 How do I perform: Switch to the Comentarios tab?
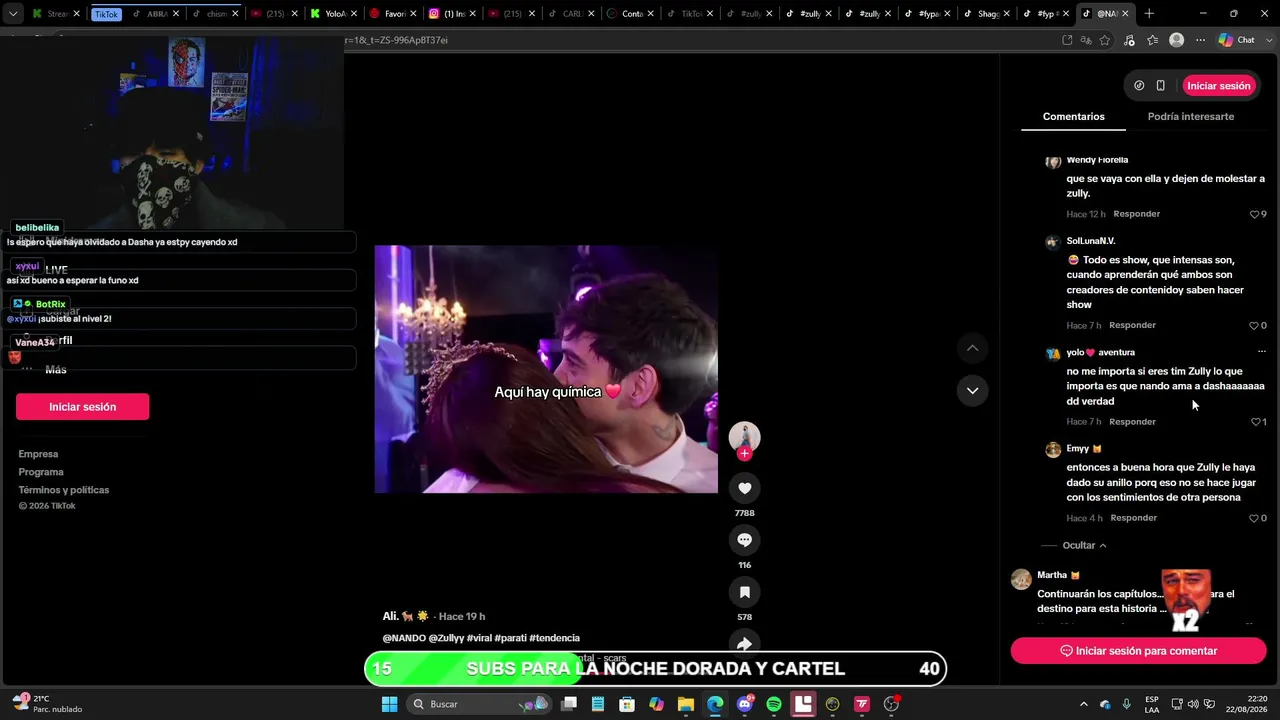click(x=1073, y=117)
